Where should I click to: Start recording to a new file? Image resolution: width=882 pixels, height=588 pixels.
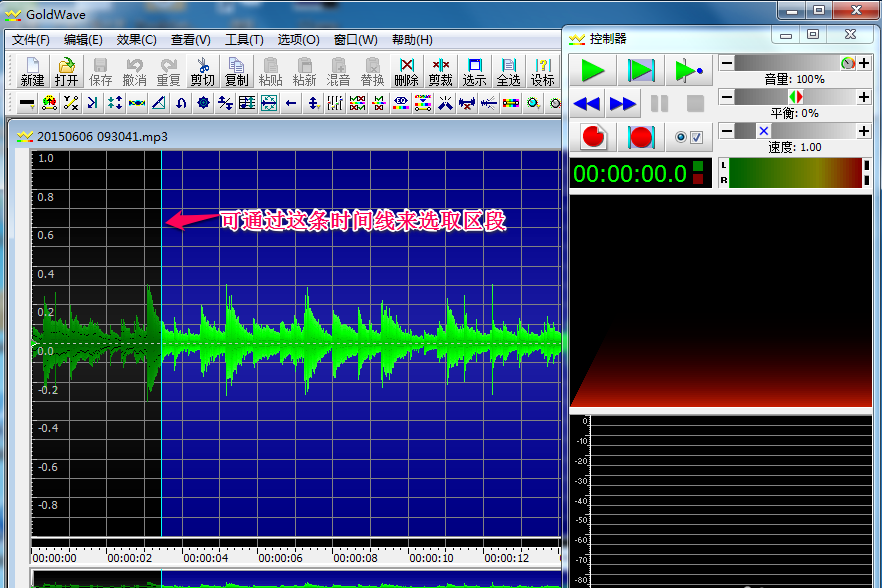coord(593,137)
